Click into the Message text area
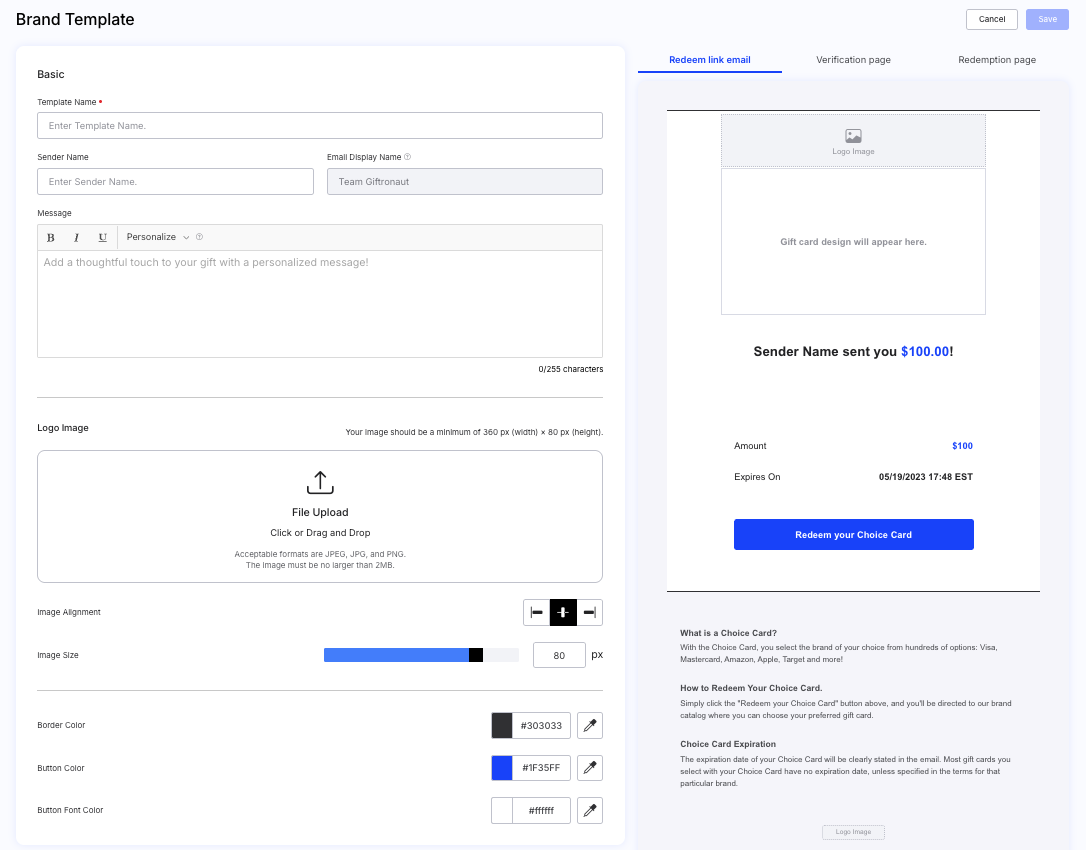The width and height of the screenshot is (1086, 850). click(x=320, y=303)
